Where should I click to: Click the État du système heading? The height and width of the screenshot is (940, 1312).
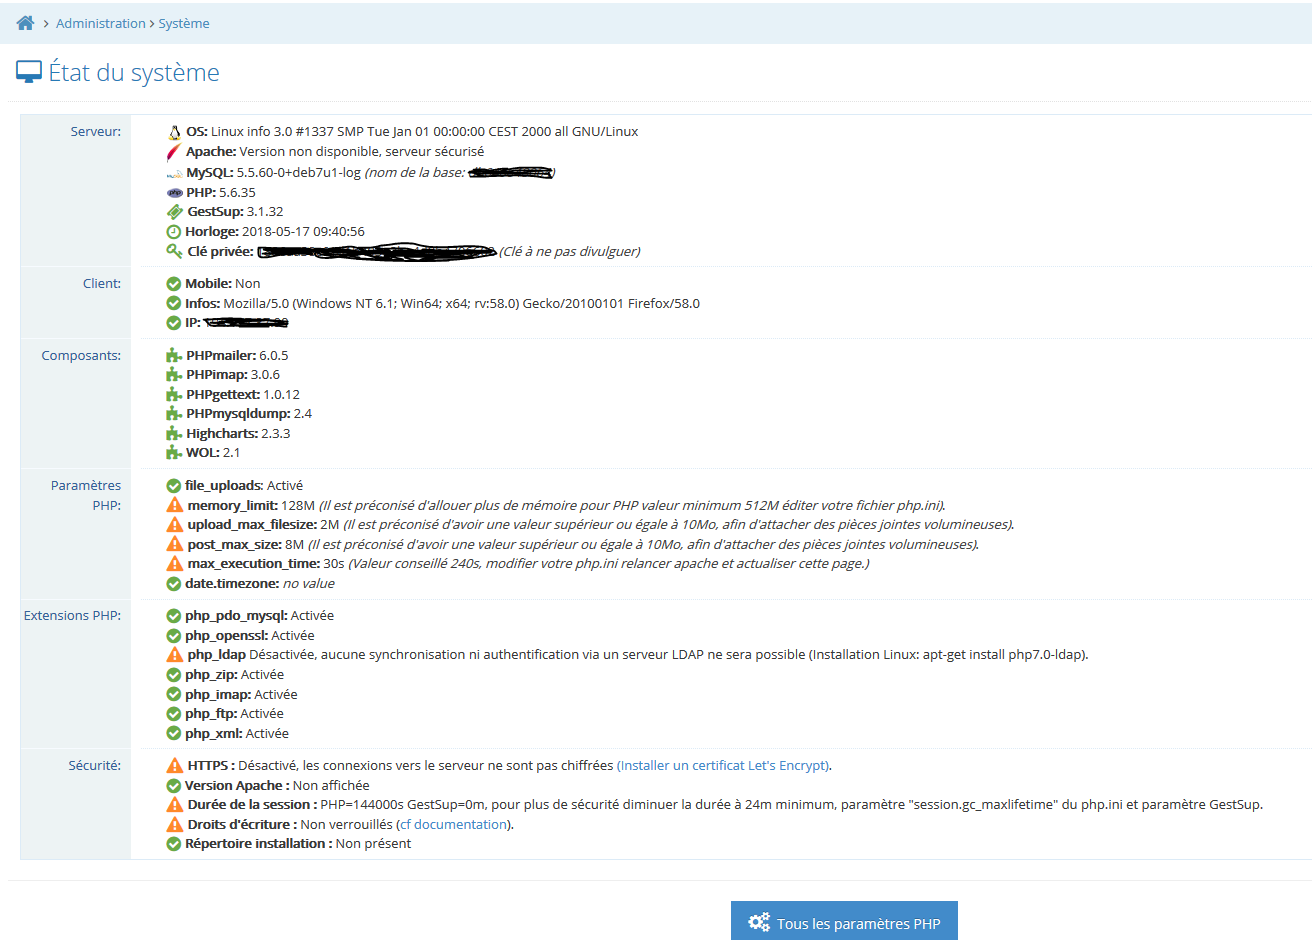coord(134,72)
